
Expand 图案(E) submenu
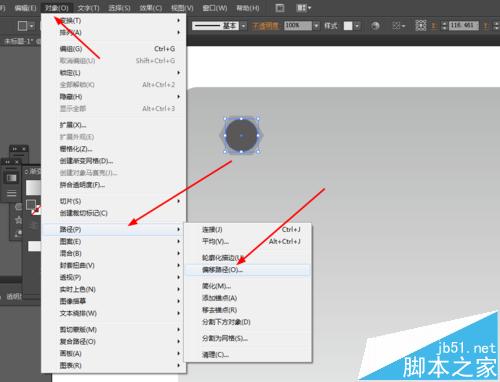(x=113, y=241)
